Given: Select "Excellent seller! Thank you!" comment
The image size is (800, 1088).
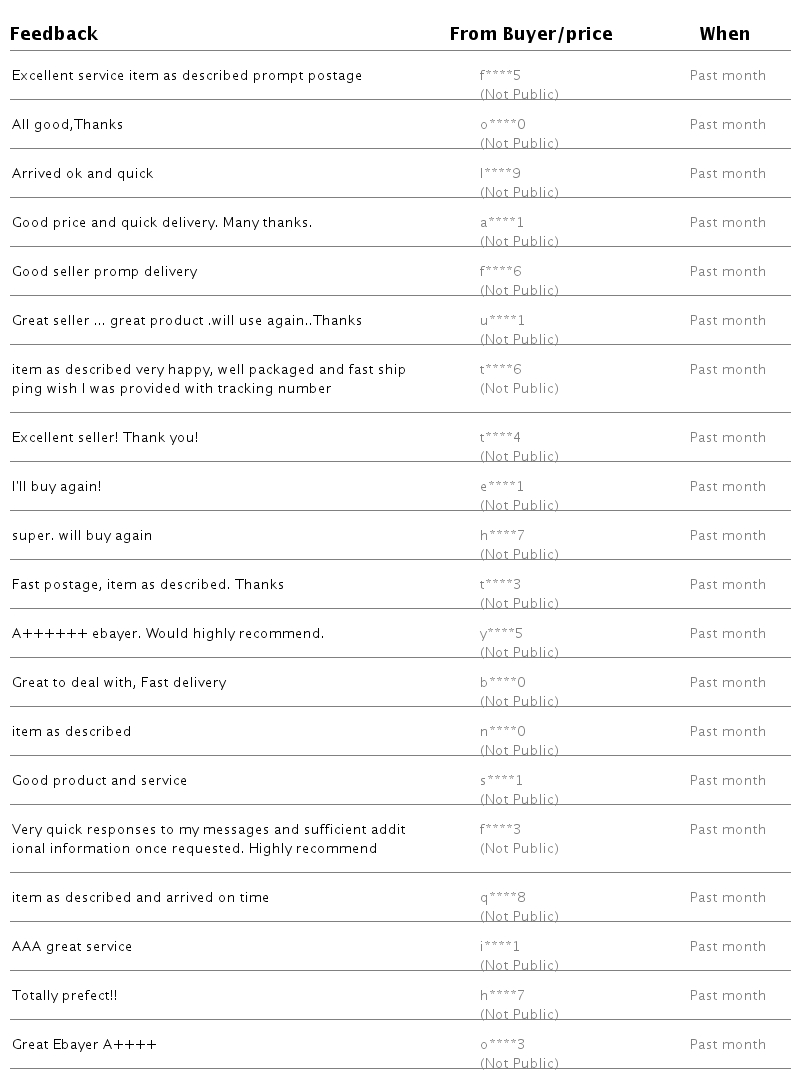Looking at the screenshot, I should (x=105, y=438).
